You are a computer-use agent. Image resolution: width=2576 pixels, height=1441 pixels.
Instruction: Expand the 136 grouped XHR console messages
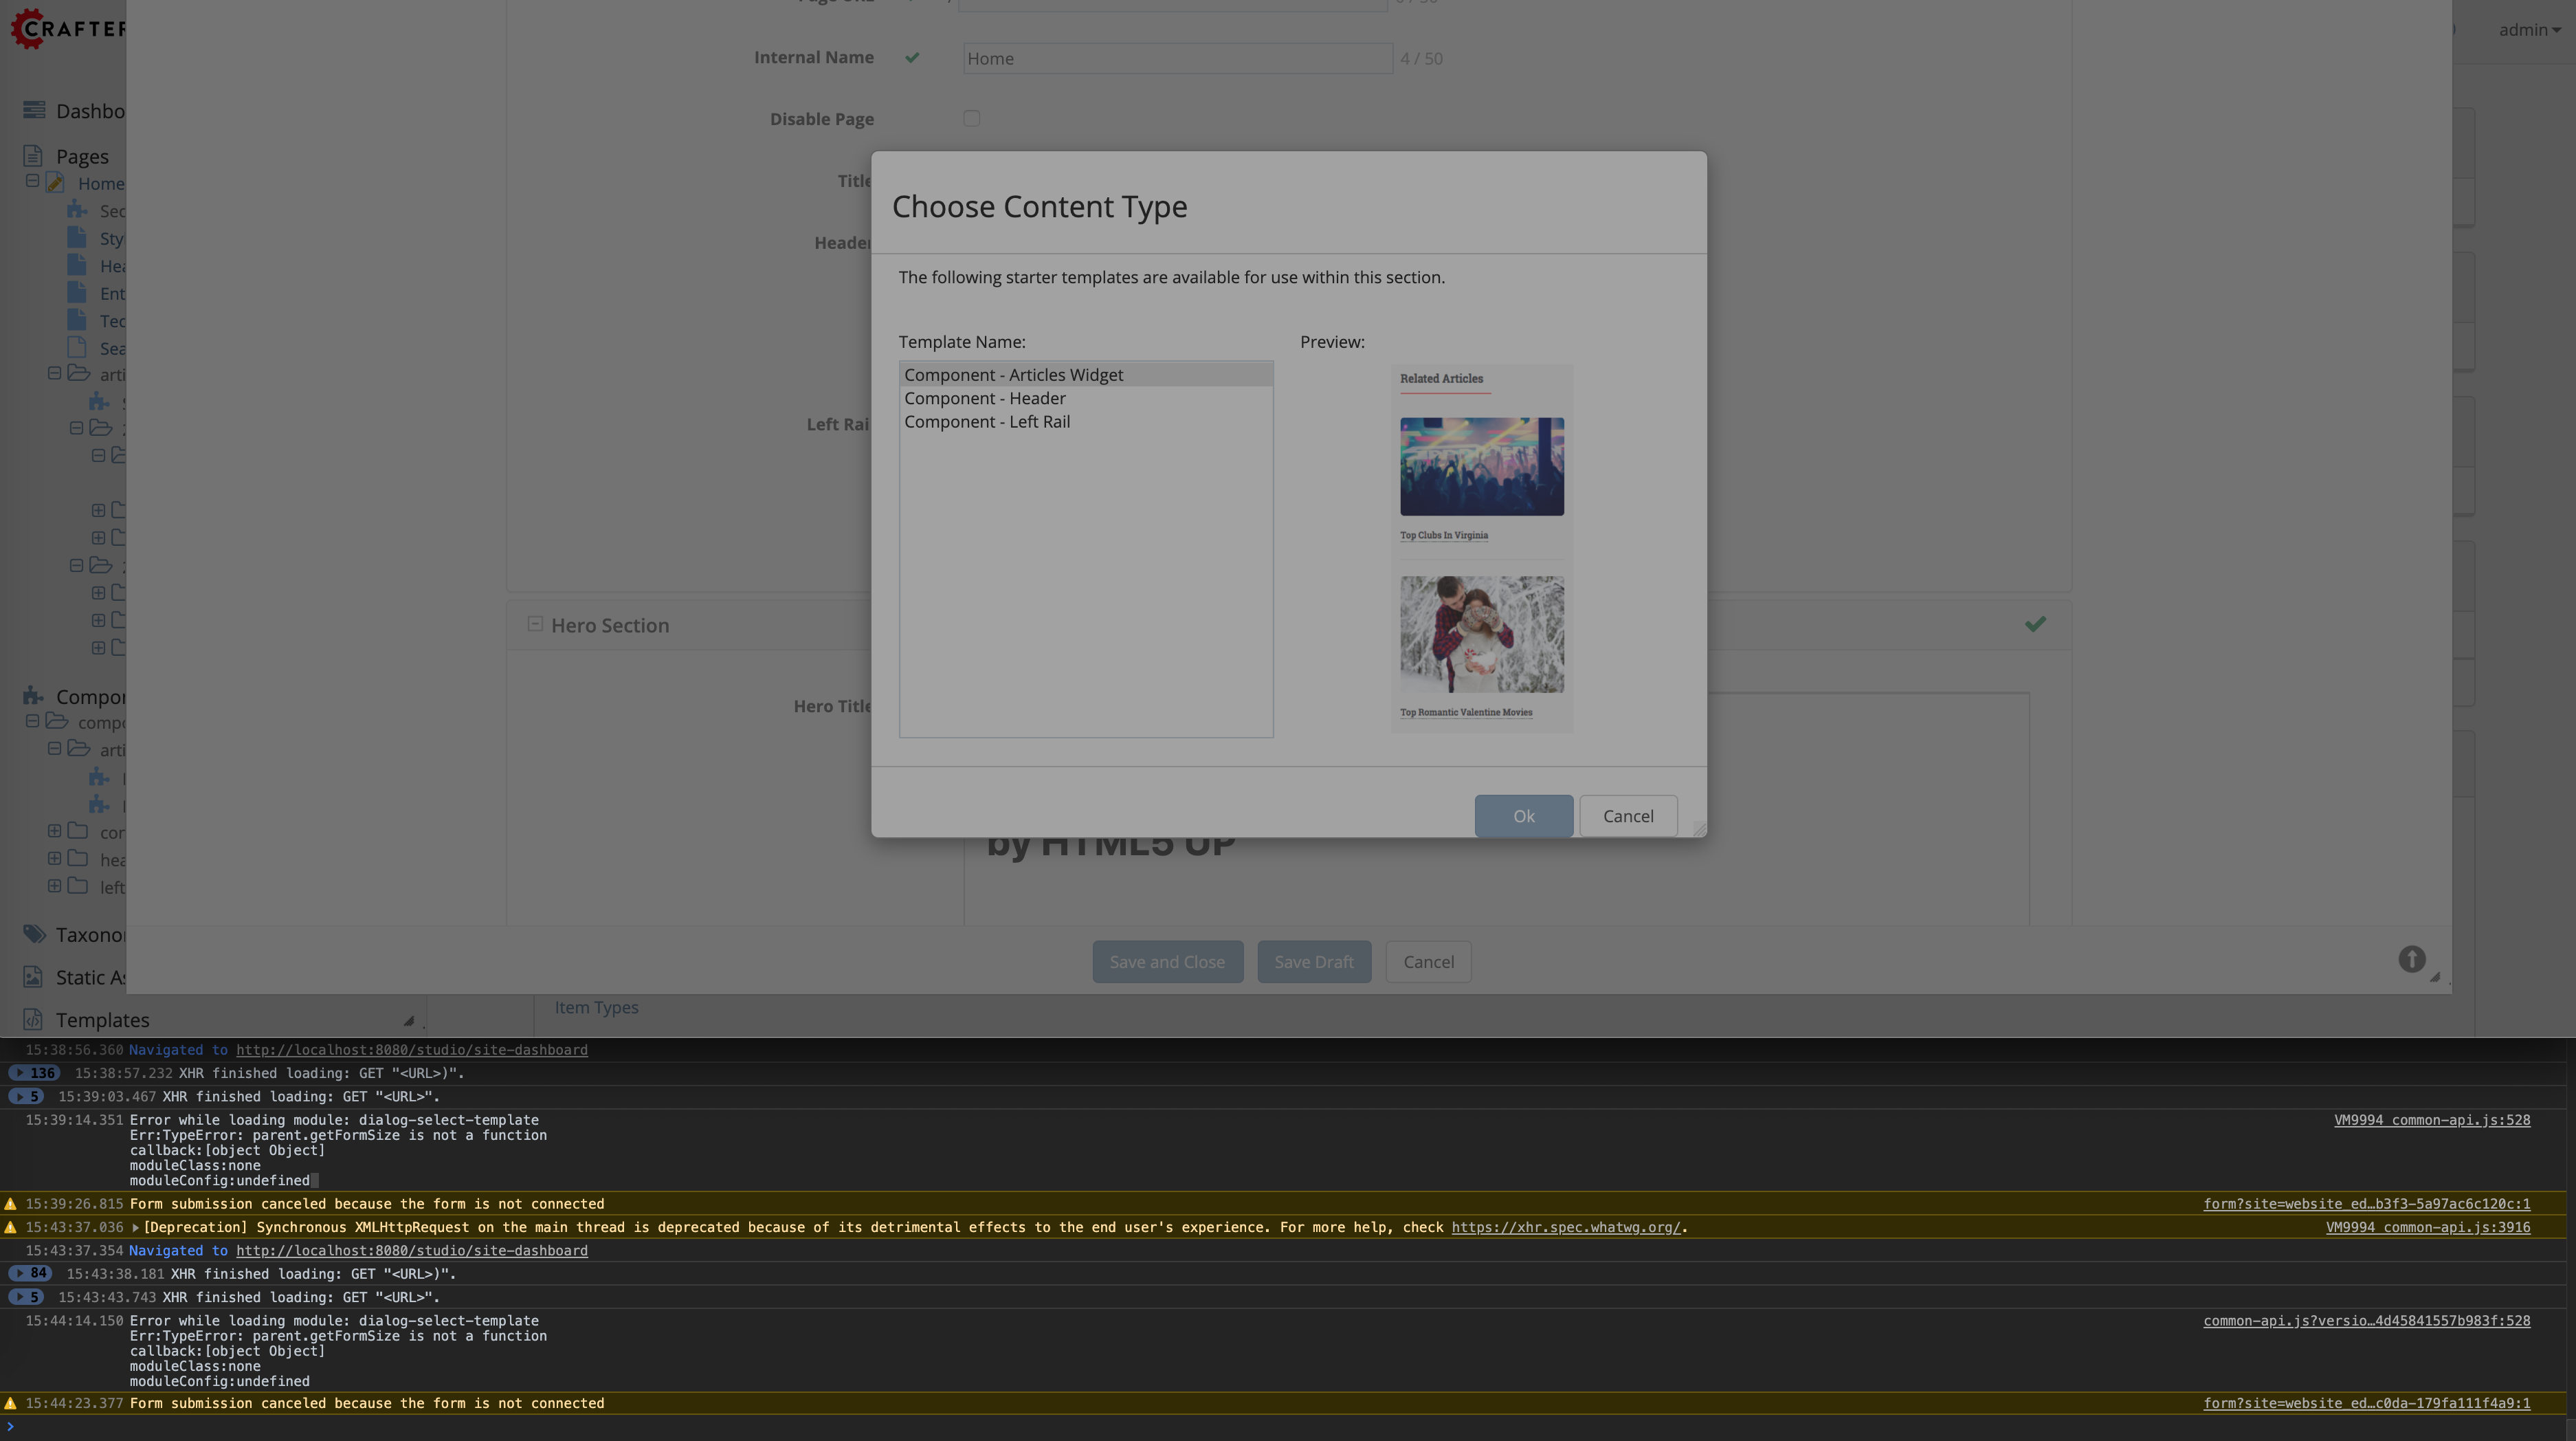(34, 1073)
